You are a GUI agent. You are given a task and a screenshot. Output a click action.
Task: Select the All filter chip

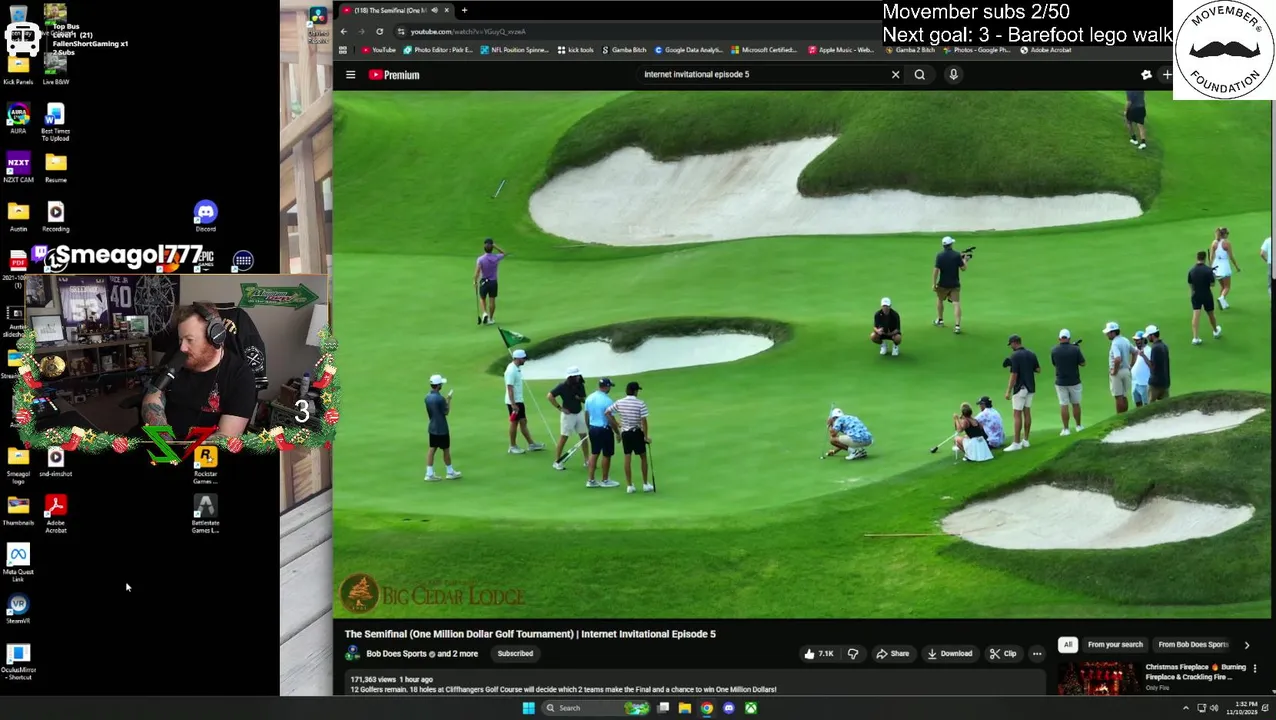[1068, 645]
